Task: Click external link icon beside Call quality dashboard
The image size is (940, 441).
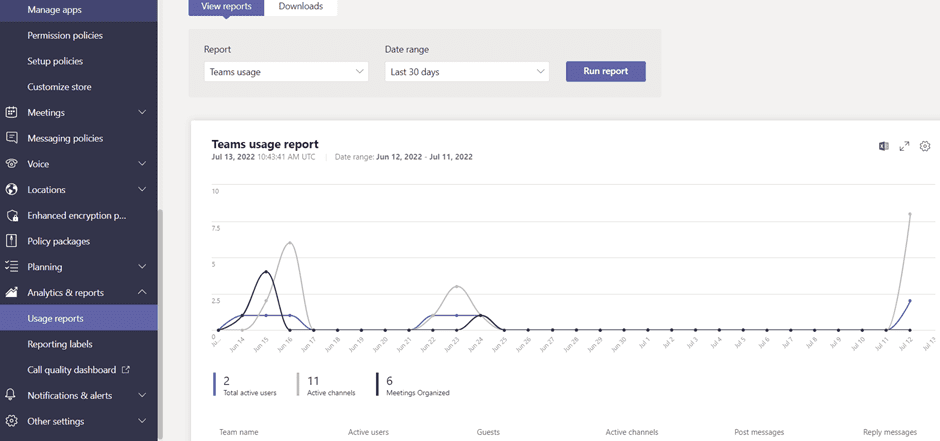Action: [x=126, y=370]
